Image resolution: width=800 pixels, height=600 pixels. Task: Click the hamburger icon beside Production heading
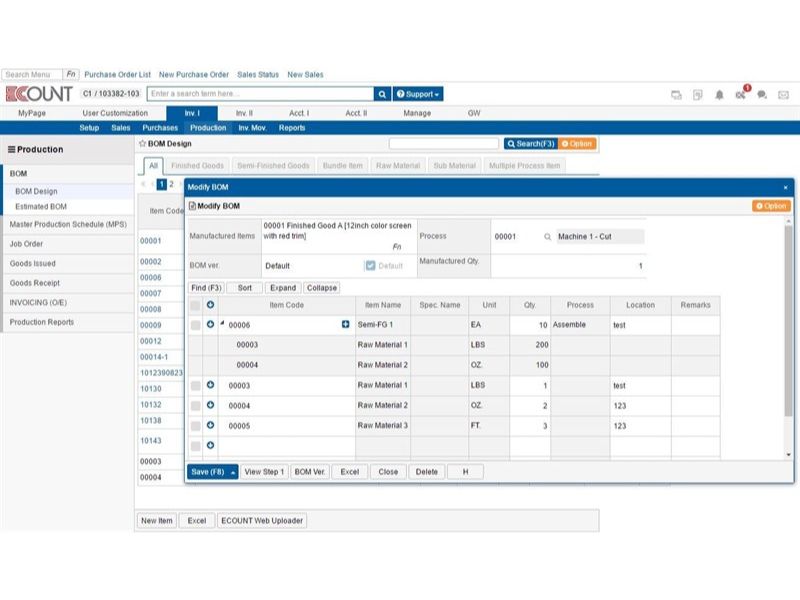[x=11, y=149]
